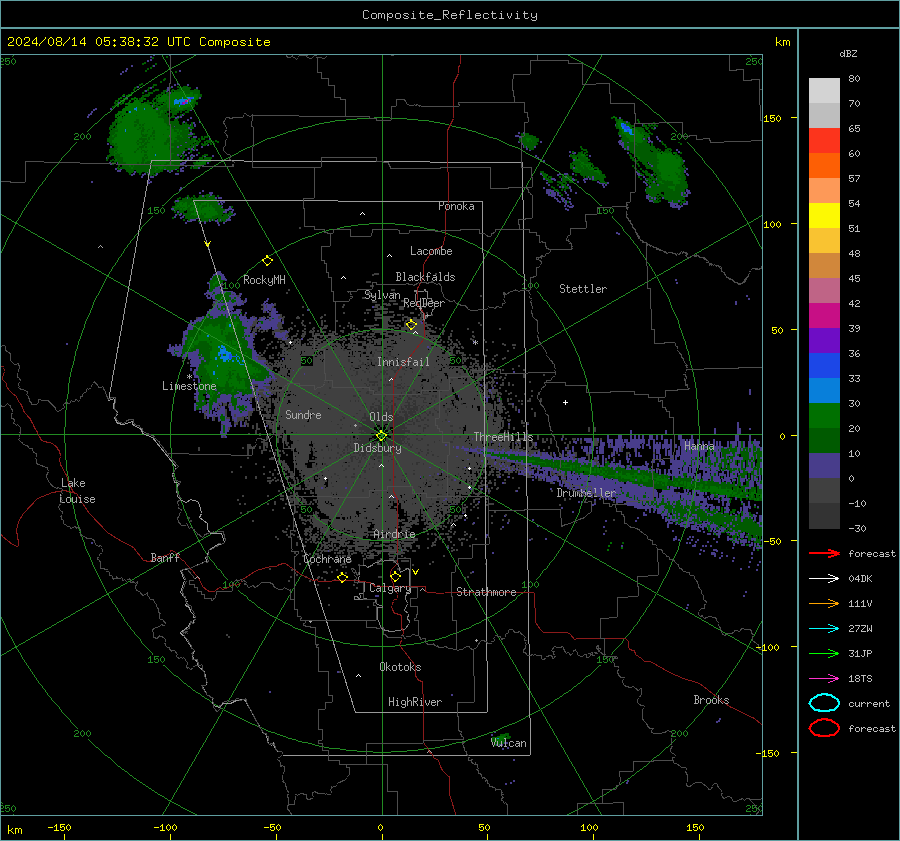Click the Didsbury city label
The height and width of the screenshot is (841, 900).
coord(377,448)
